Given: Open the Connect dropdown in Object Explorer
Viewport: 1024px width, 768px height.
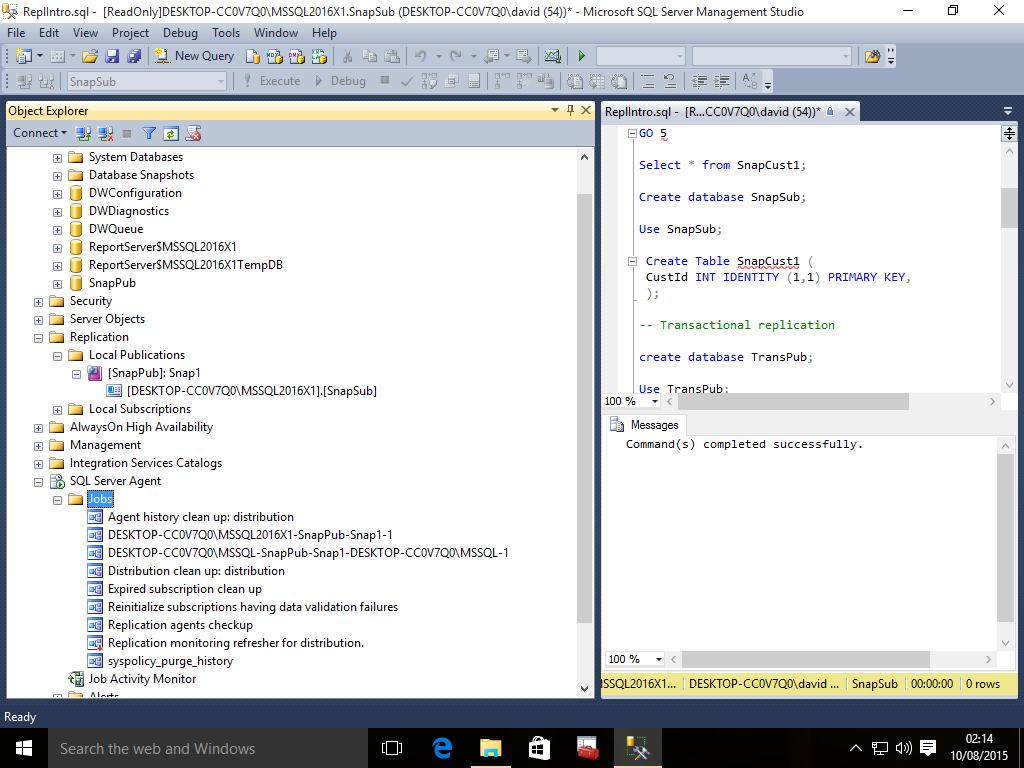Looking at the screenshot, I should pyautogui.click(x=40, y=133).
